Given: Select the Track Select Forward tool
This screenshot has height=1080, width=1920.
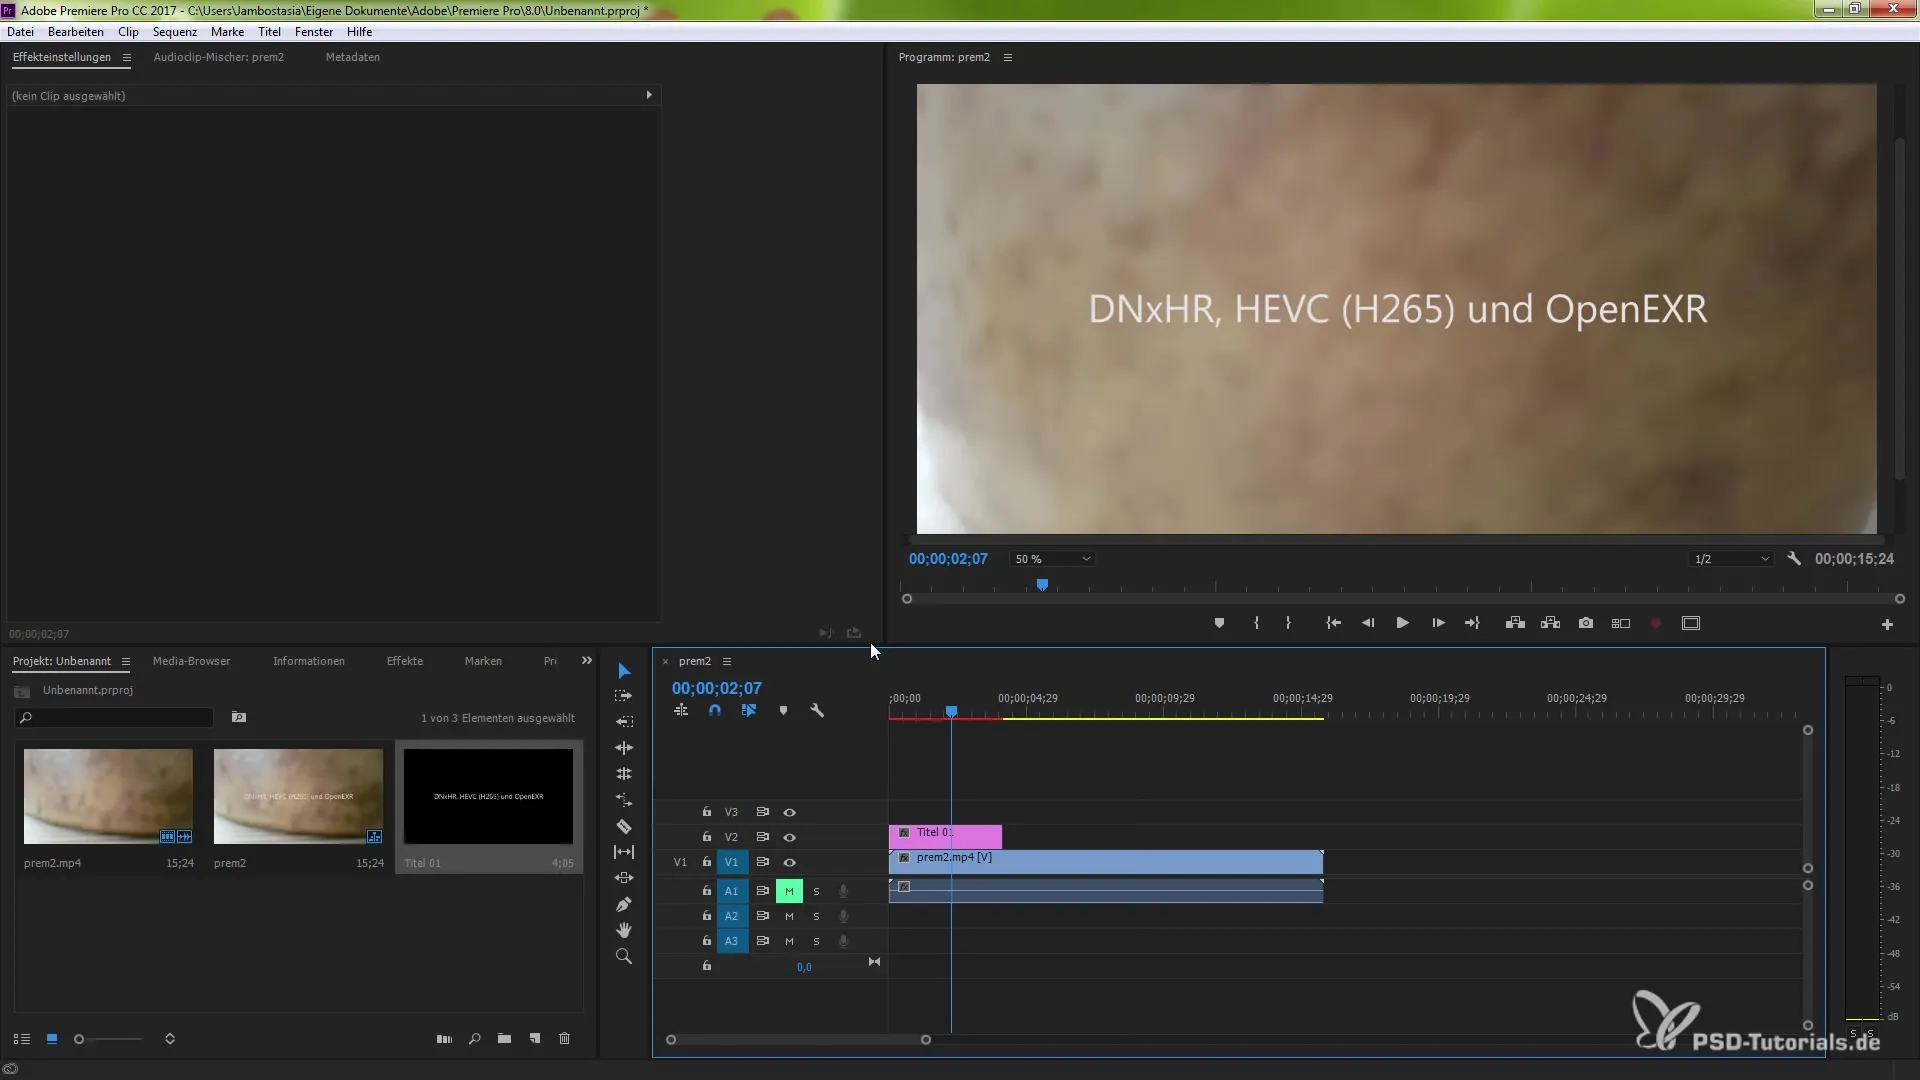Looking at the screenshot, I should pyautogui.click(x=624, y=696).
